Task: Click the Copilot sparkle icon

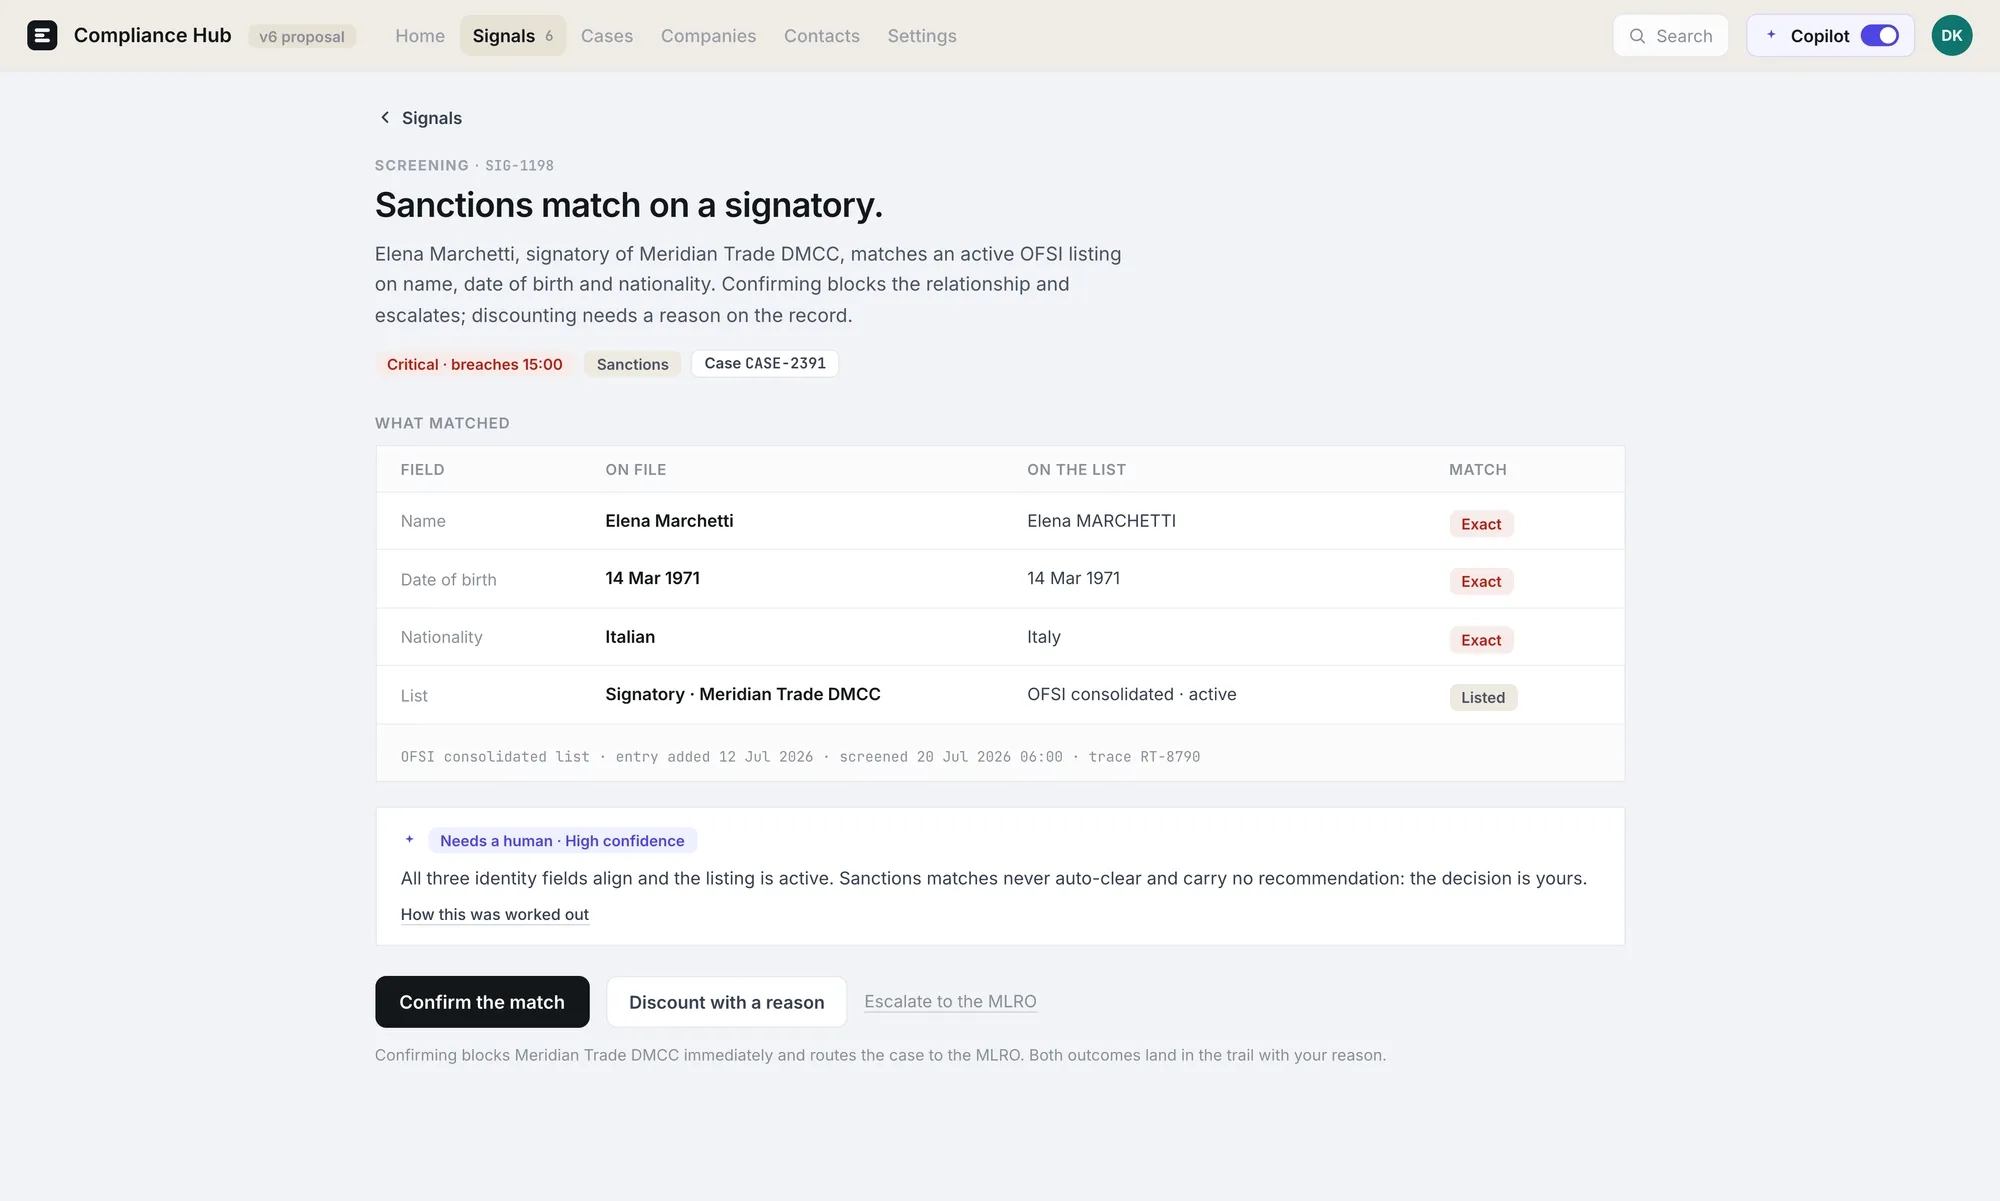Action: (x=1771, y=35)
